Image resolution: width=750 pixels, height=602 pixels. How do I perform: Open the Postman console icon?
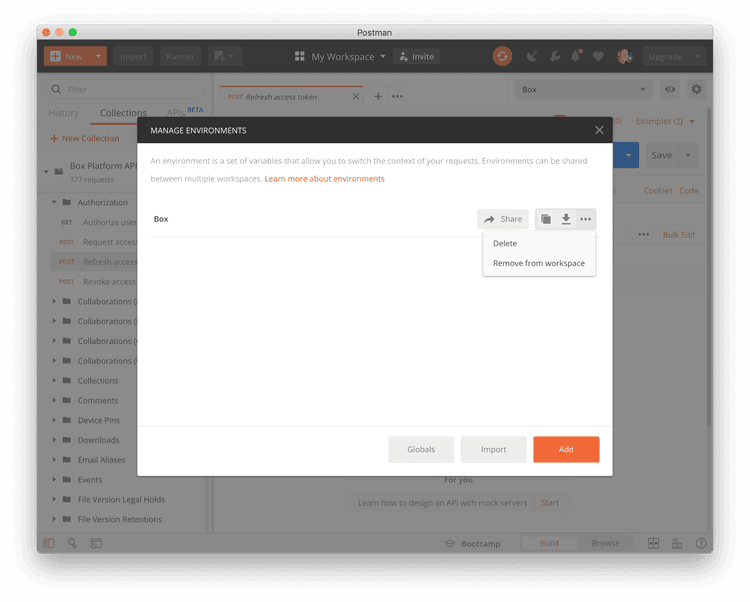(x=96, y=543)
